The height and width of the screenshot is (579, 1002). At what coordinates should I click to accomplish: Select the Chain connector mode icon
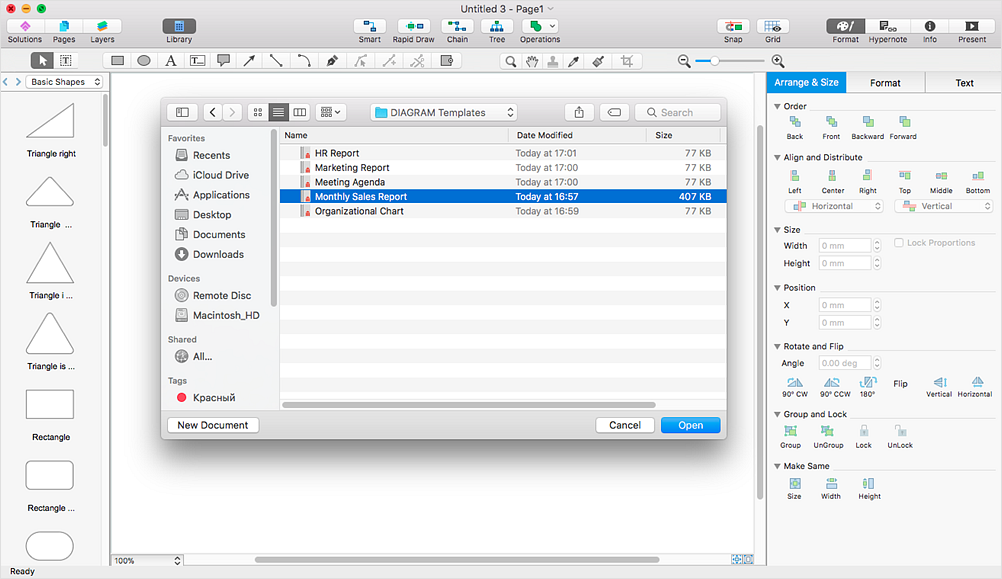457,26
